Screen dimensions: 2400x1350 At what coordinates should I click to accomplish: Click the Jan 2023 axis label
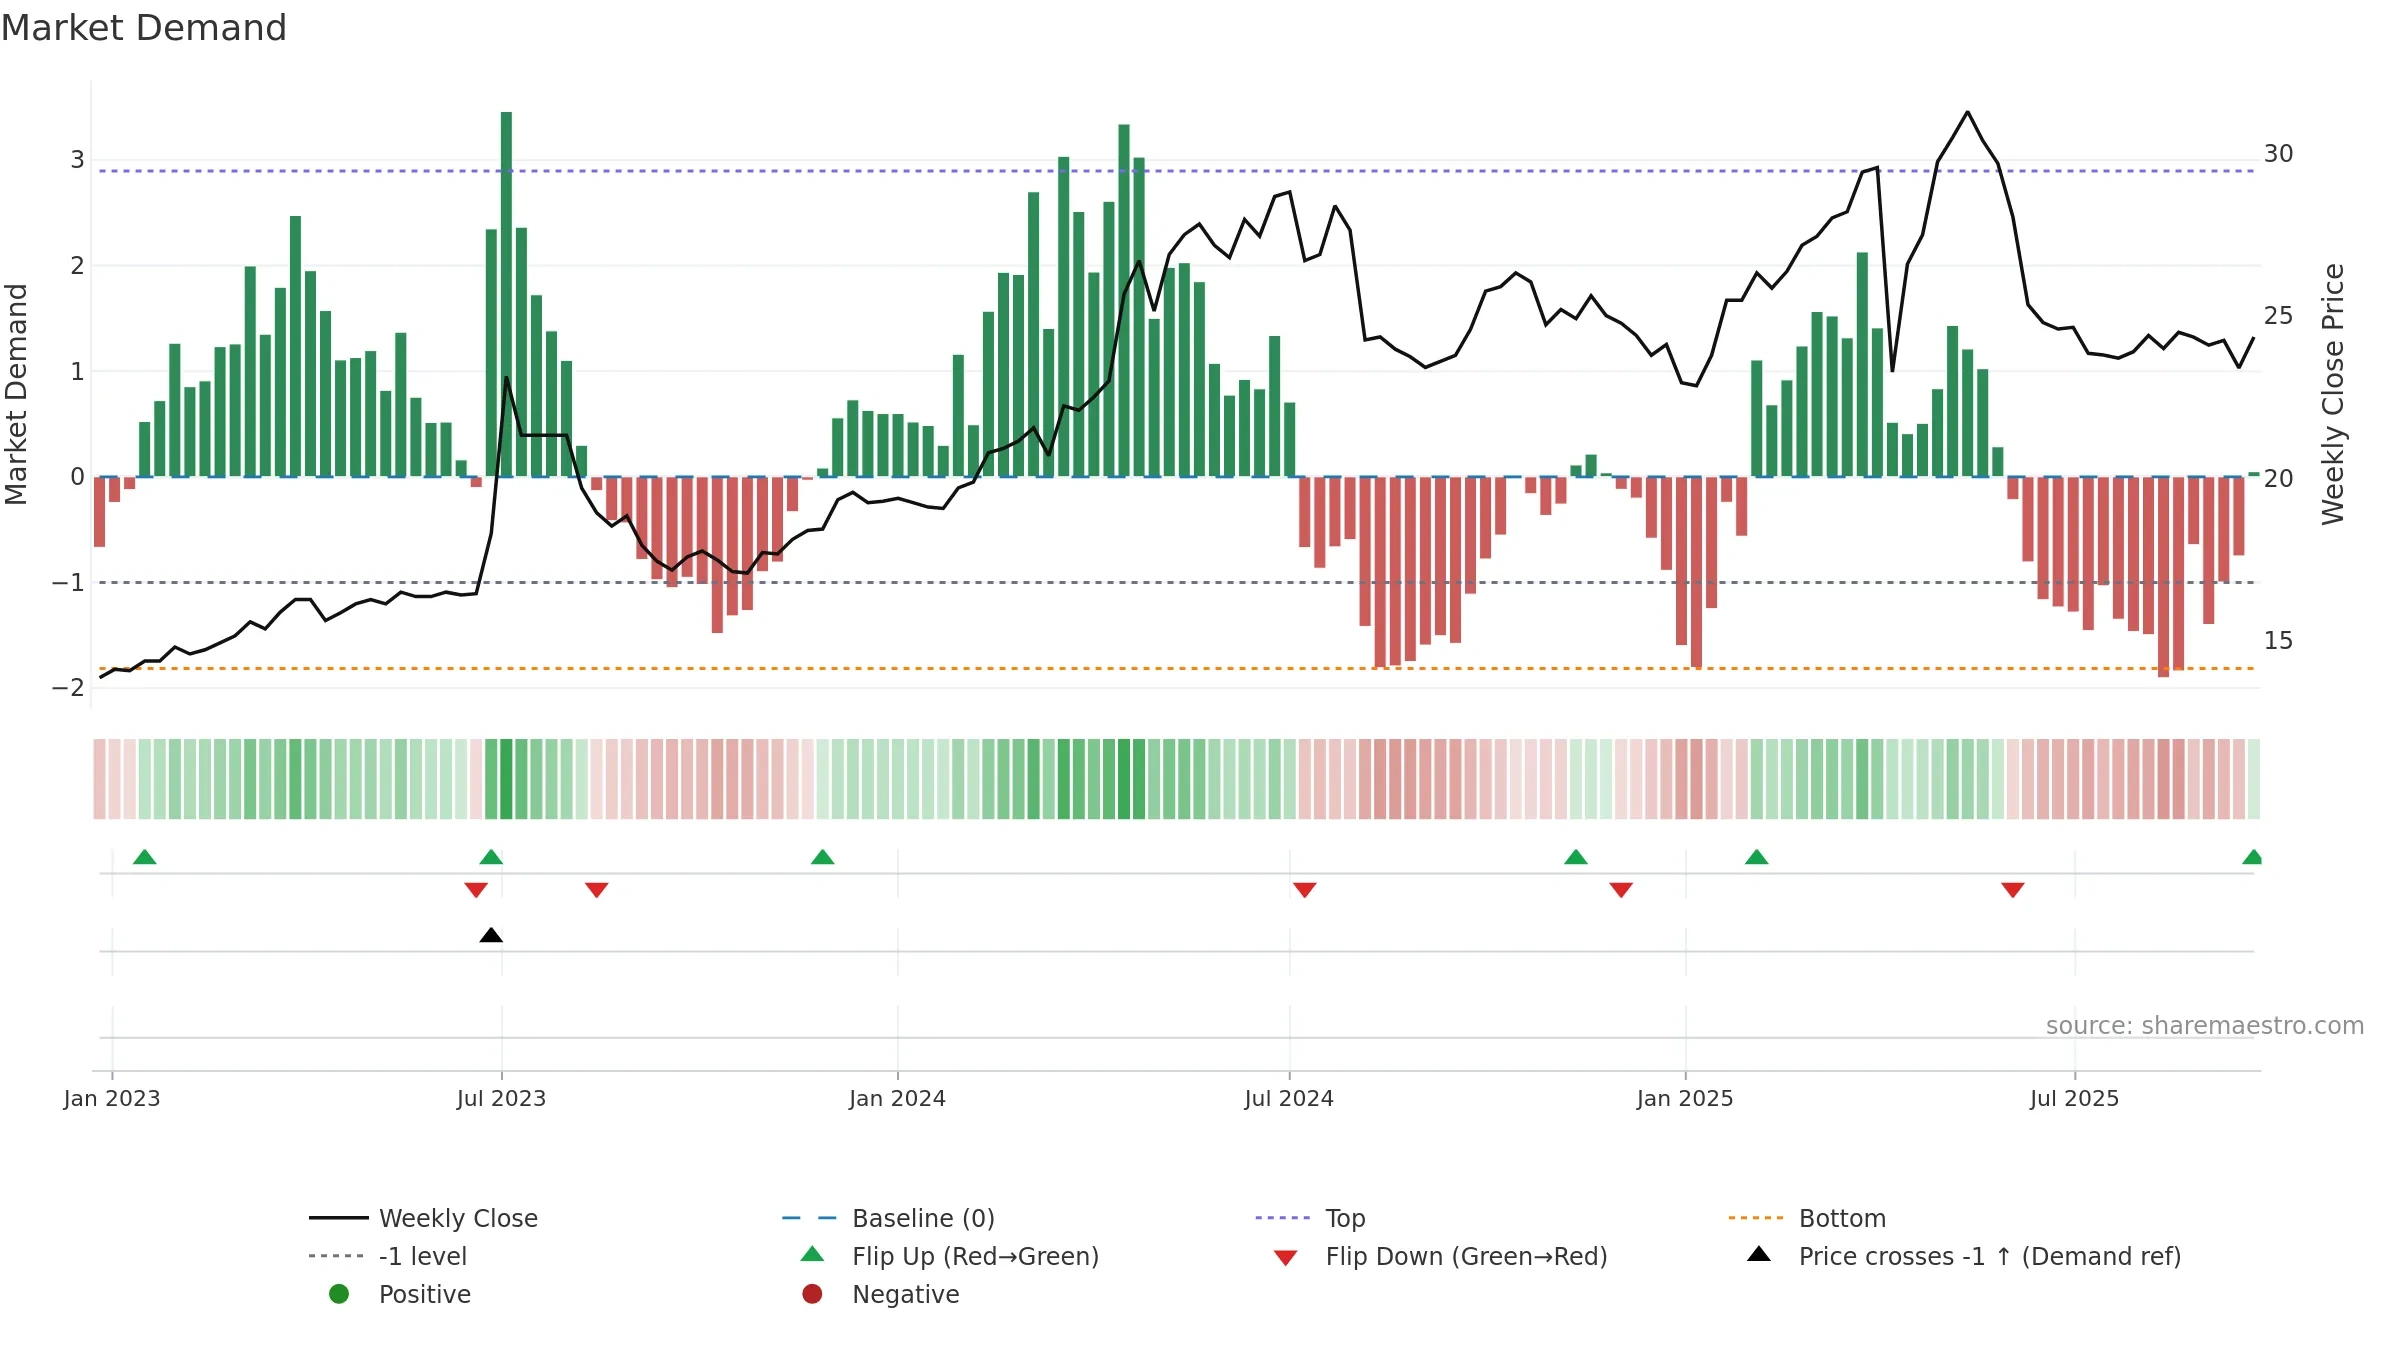coord(112,1098)
